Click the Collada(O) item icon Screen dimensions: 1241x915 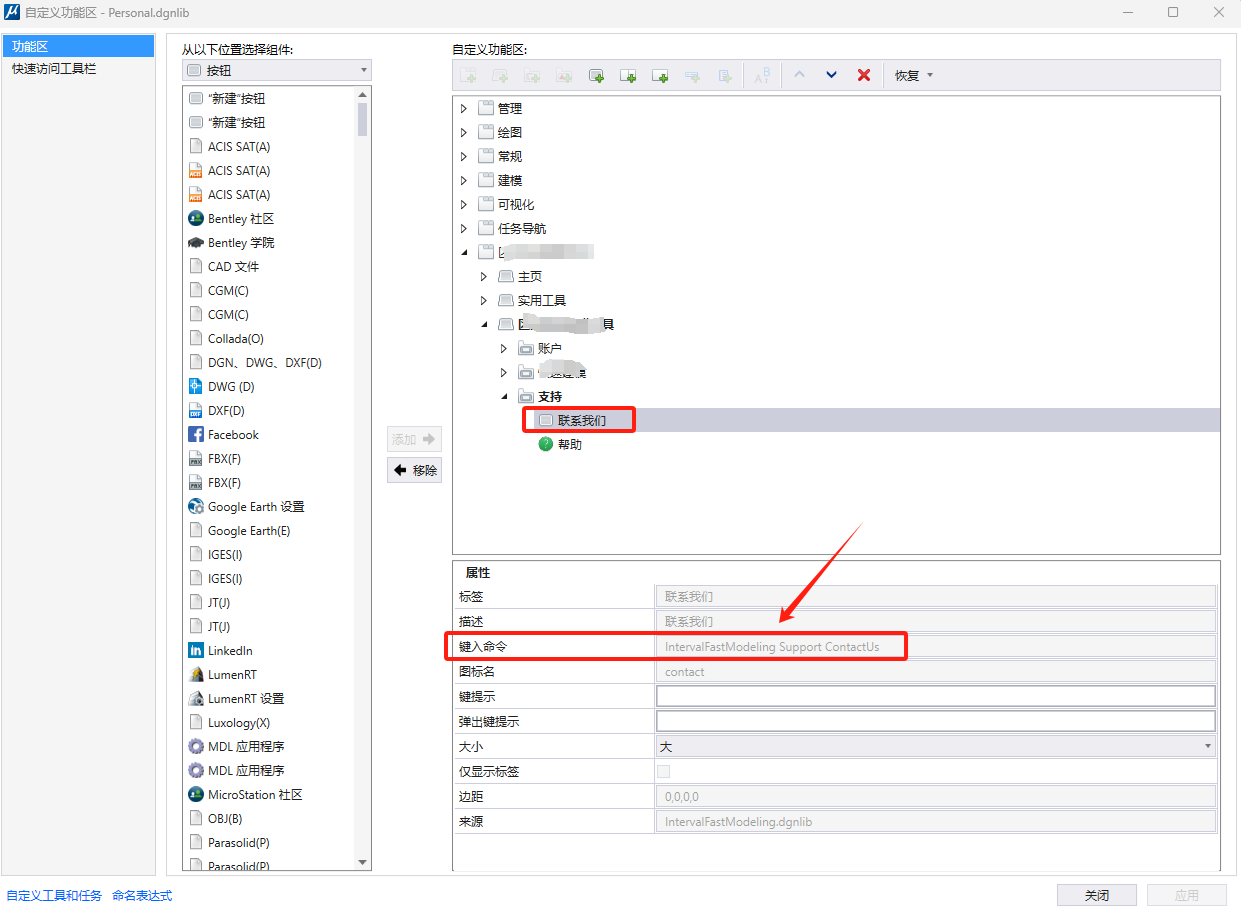(x=196, y=338)
